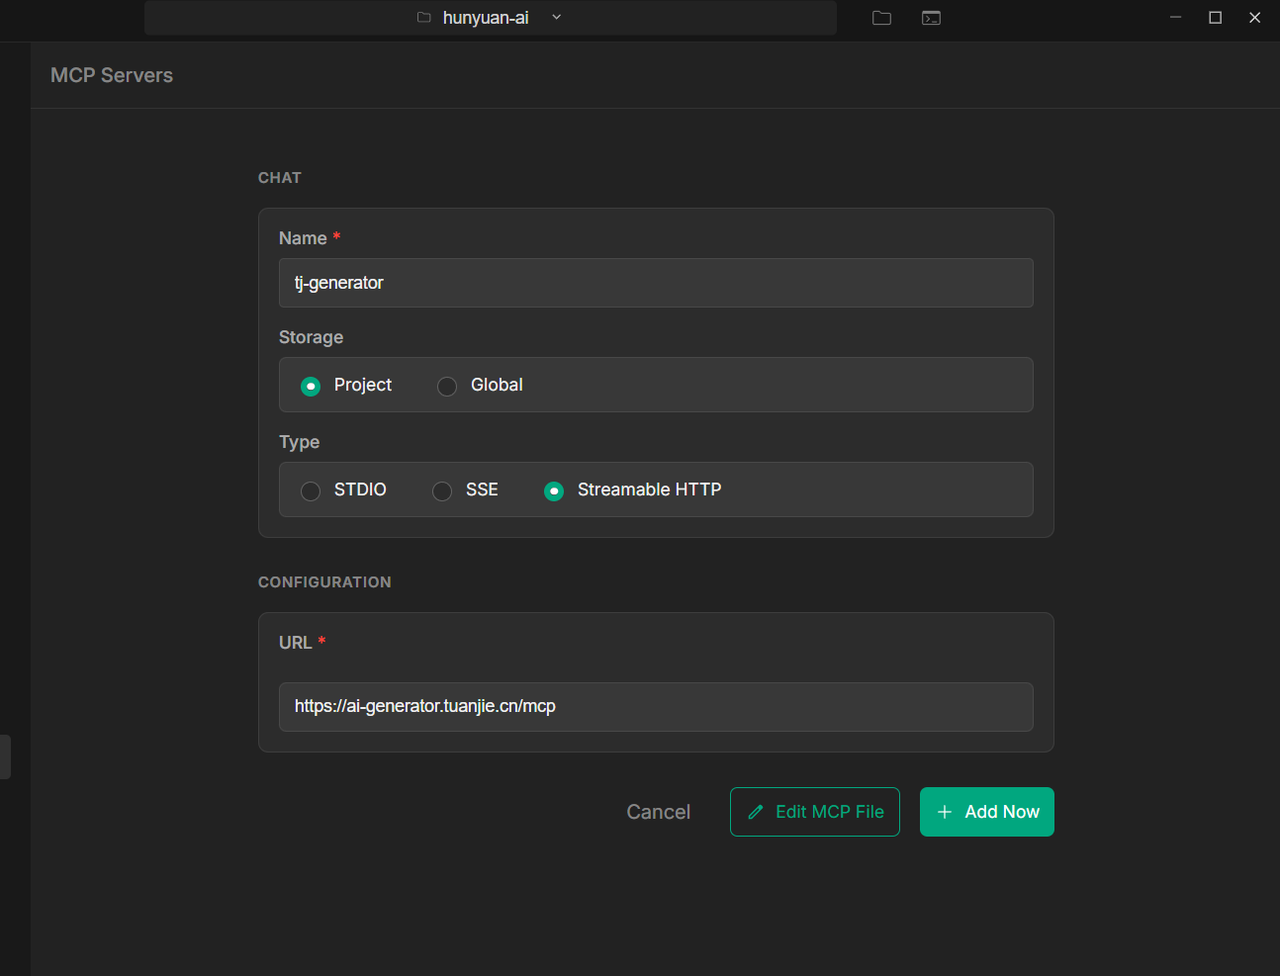Click the sidebar handle at left edge

coord(5,757)
